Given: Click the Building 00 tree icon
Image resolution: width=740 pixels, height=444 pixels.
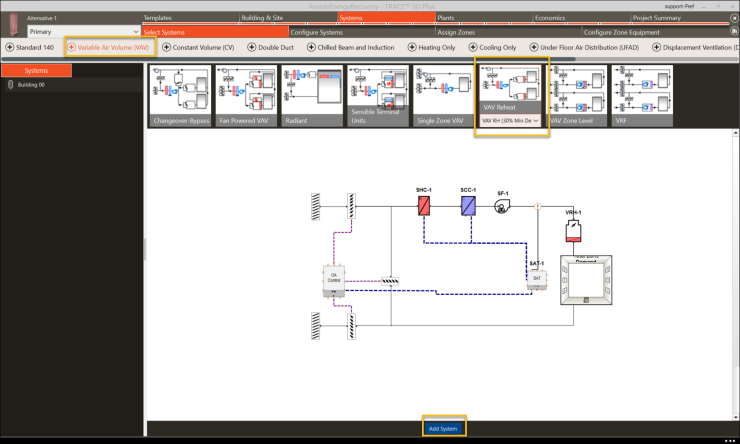Looking at the screenshot, I should tap(10, 85).
